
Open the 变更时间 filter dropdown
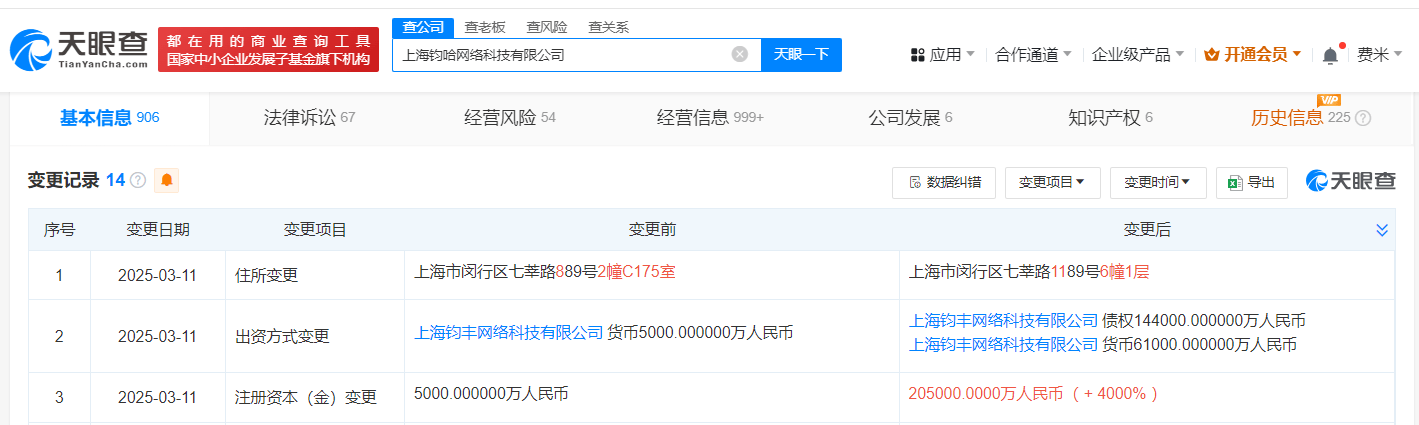click(1158, 182)
